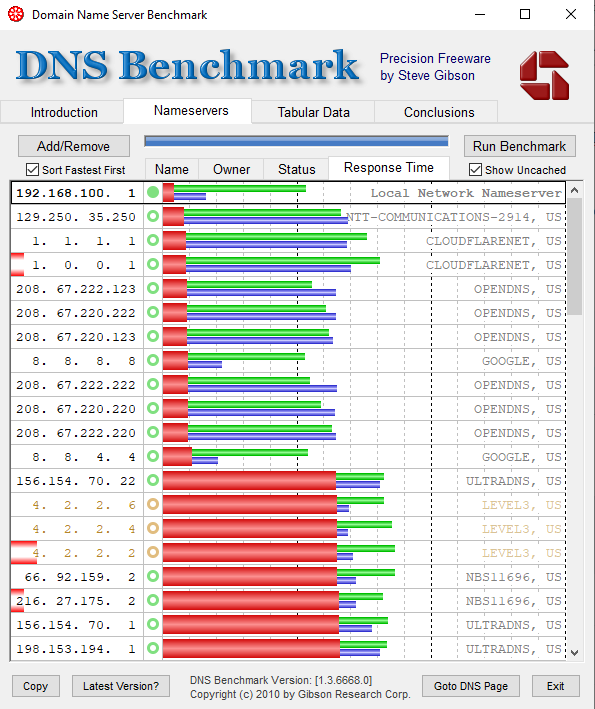Click the Copy button
The image size is (595, 709).
35,686
